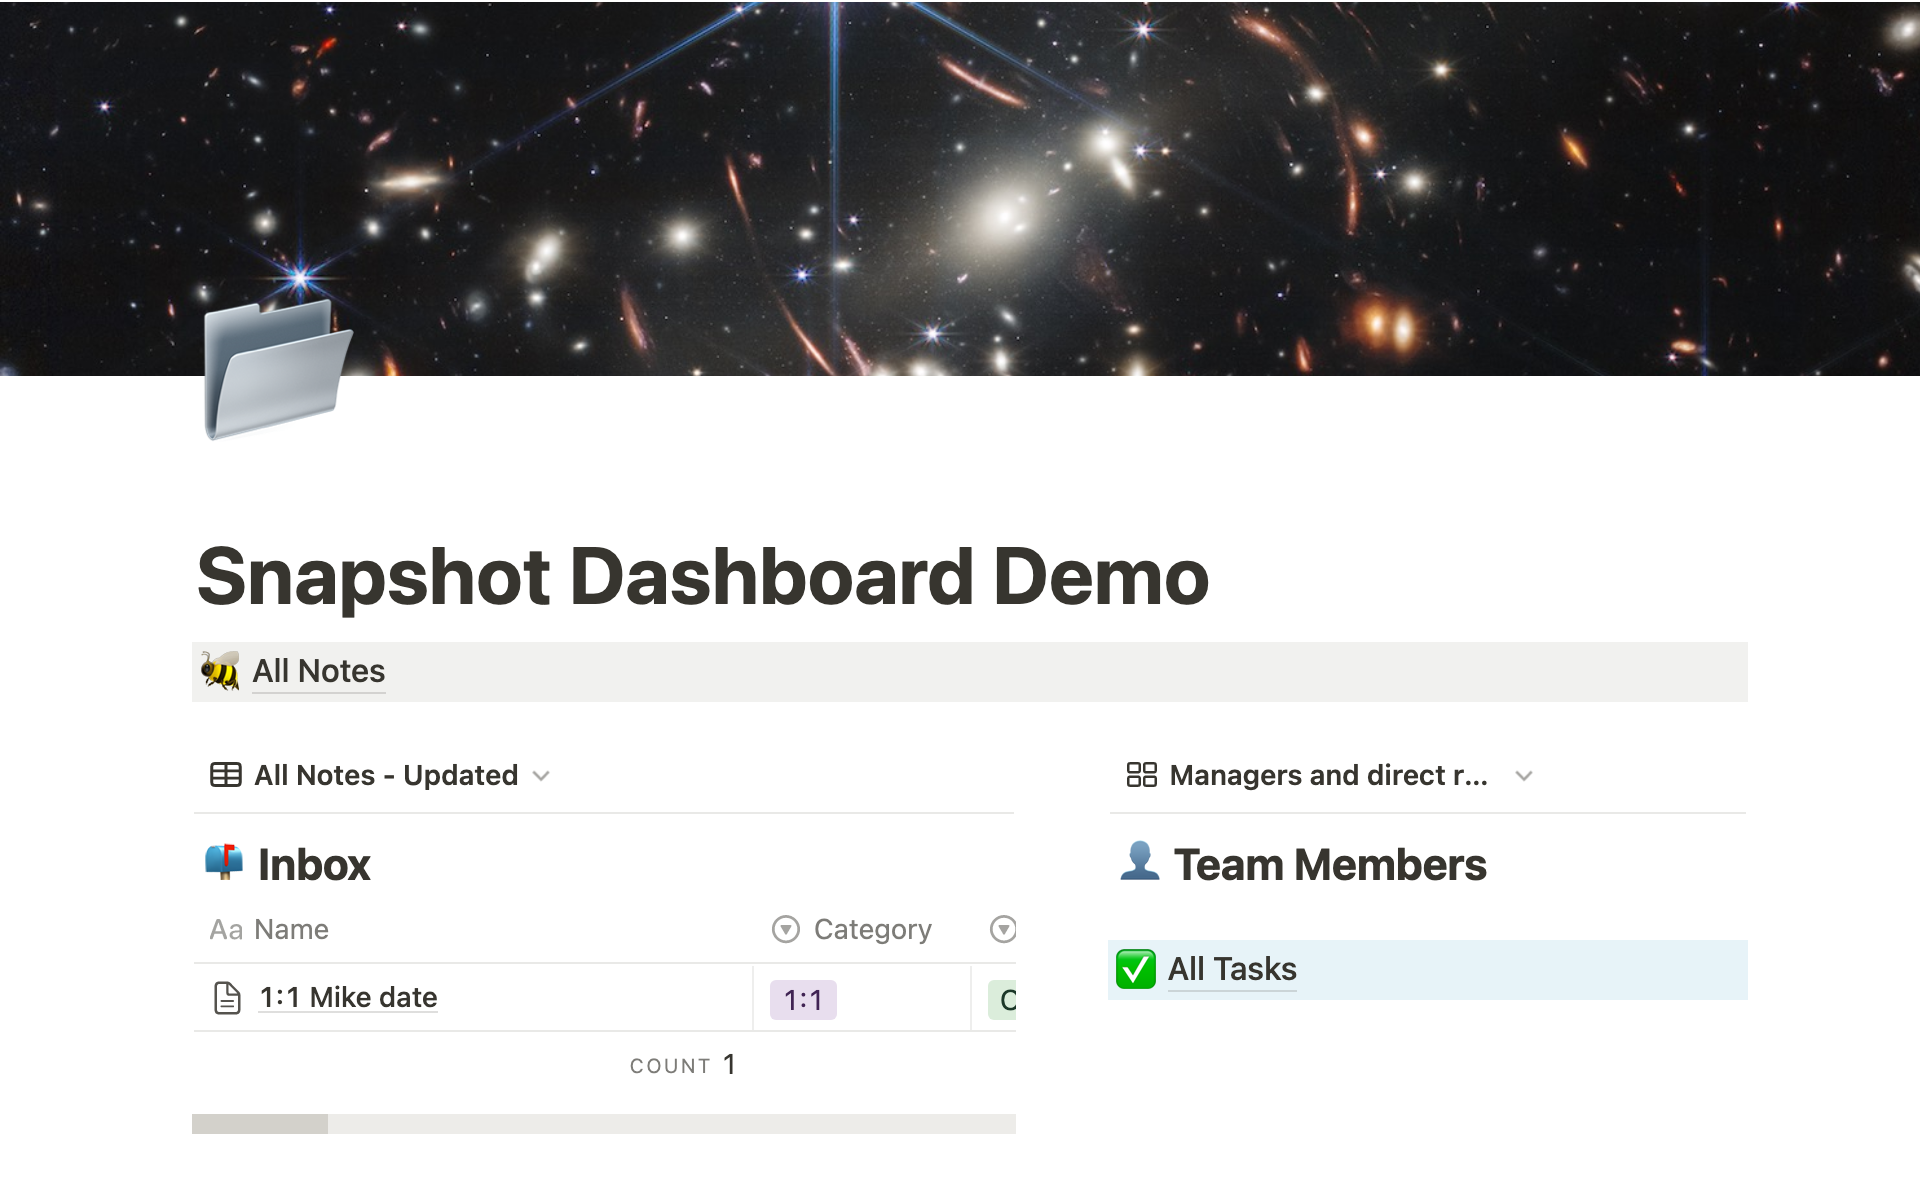Click the green checkmark icon
This screenshot has height=1200, width=1920.
1136,969
